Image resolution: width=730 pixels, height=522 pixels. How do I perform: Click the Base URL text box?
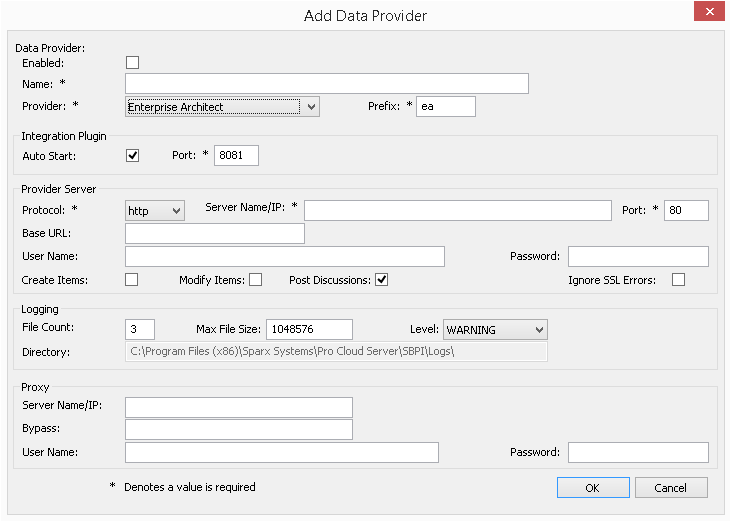coord(214,234)
